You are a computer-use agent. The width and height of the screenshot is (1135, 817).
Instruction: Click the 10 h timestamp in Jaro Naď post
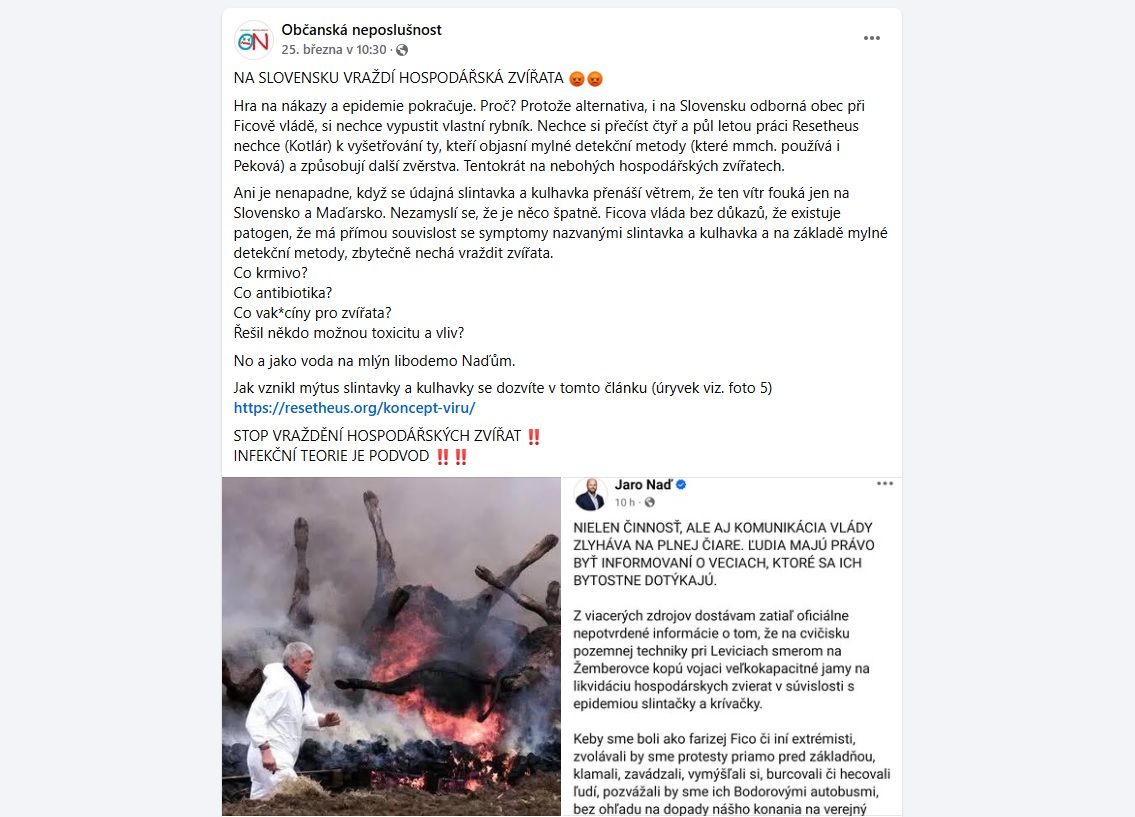coord(625,502)
